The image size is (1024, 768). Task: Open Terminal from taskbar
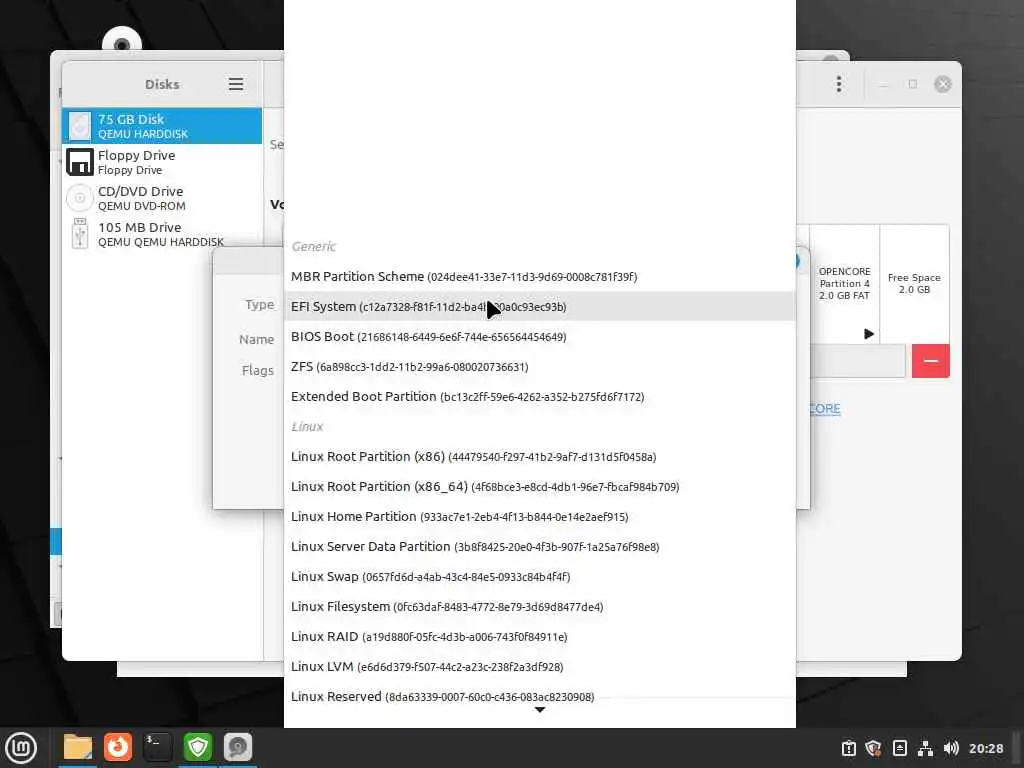pyautogui.click(x=157, y=747)
